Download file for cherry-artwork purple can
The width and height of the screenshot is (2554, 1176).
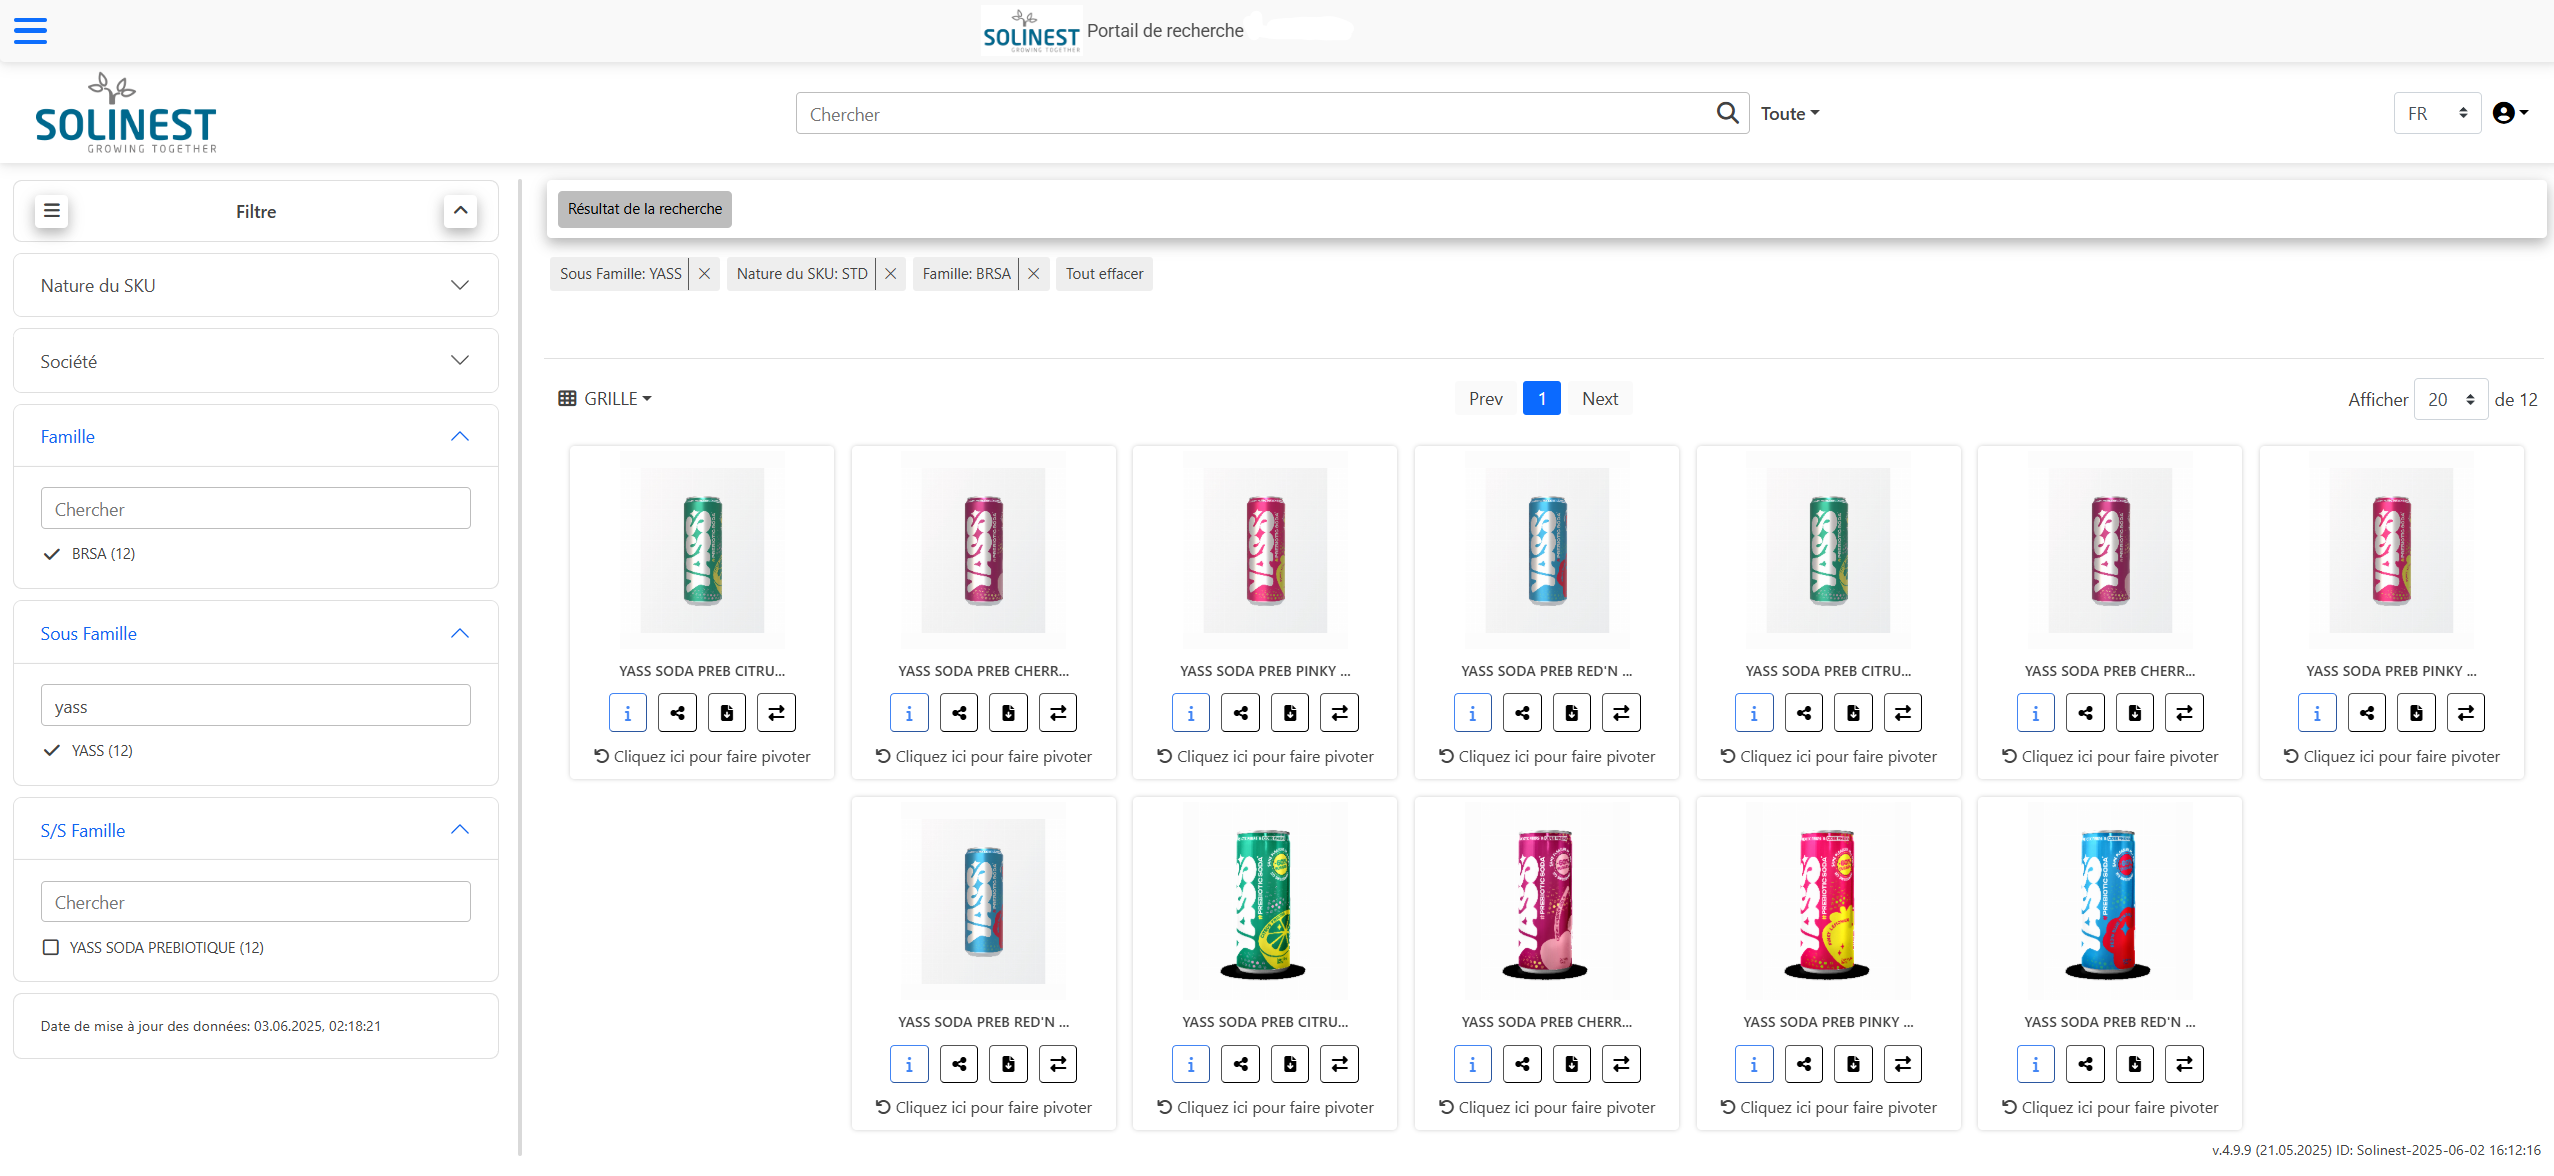pyautogui.click(x=1571, y=1064)
